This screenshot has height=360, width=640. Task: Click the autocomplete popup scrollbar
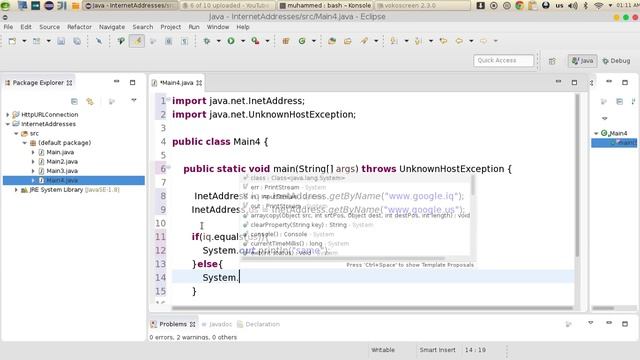click(473, 185)
